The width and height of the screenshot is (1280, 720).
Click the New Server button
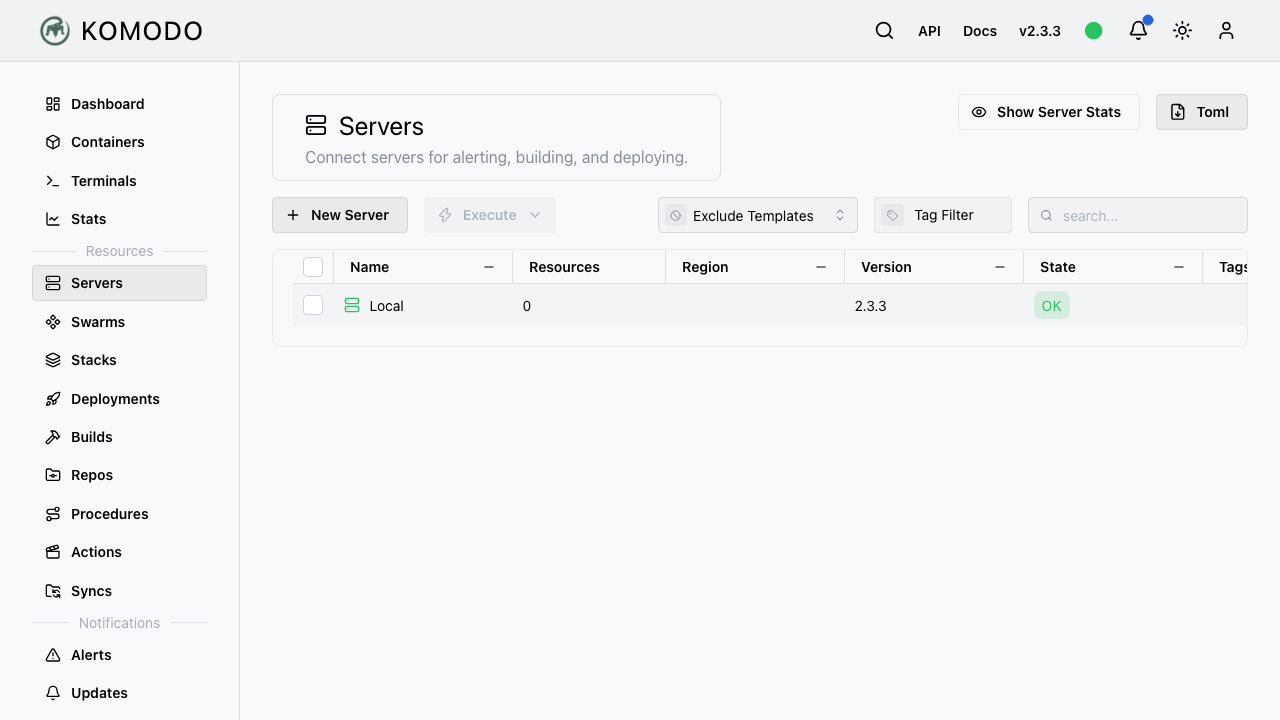(340, 215)
